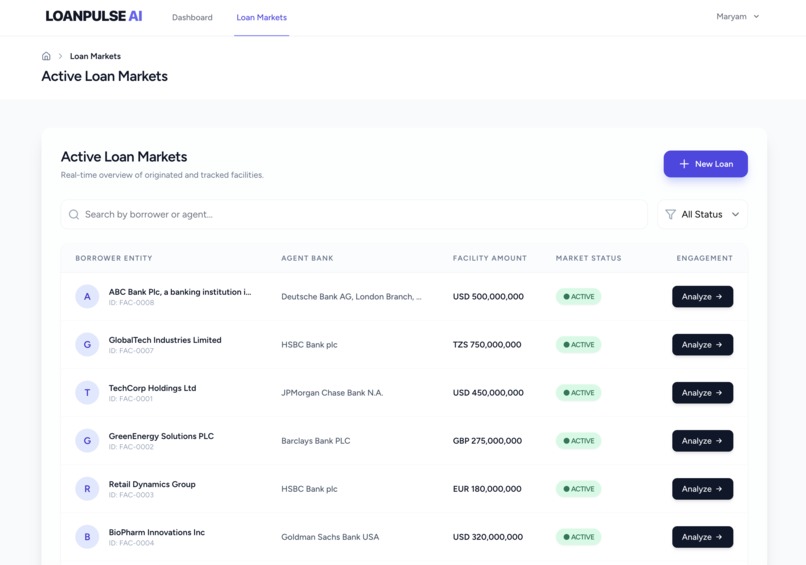This screenshot has width=806, height=565.
Task: Click the ID: FAC-0008 label
Action: 131,303
